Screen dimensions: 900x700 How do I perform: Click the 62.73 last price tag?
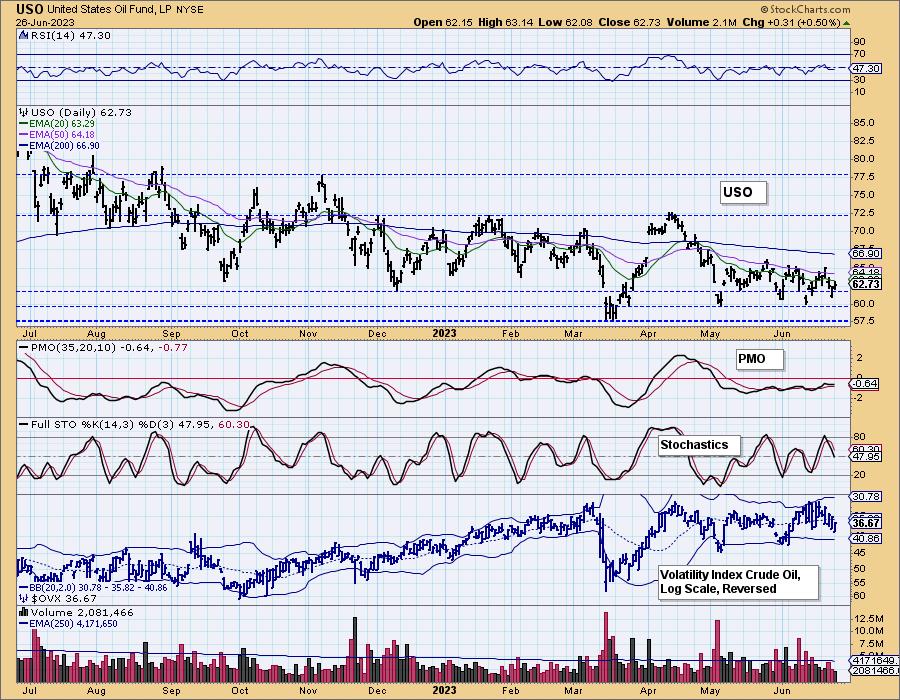pyautogui.click(x=866, y=284)
